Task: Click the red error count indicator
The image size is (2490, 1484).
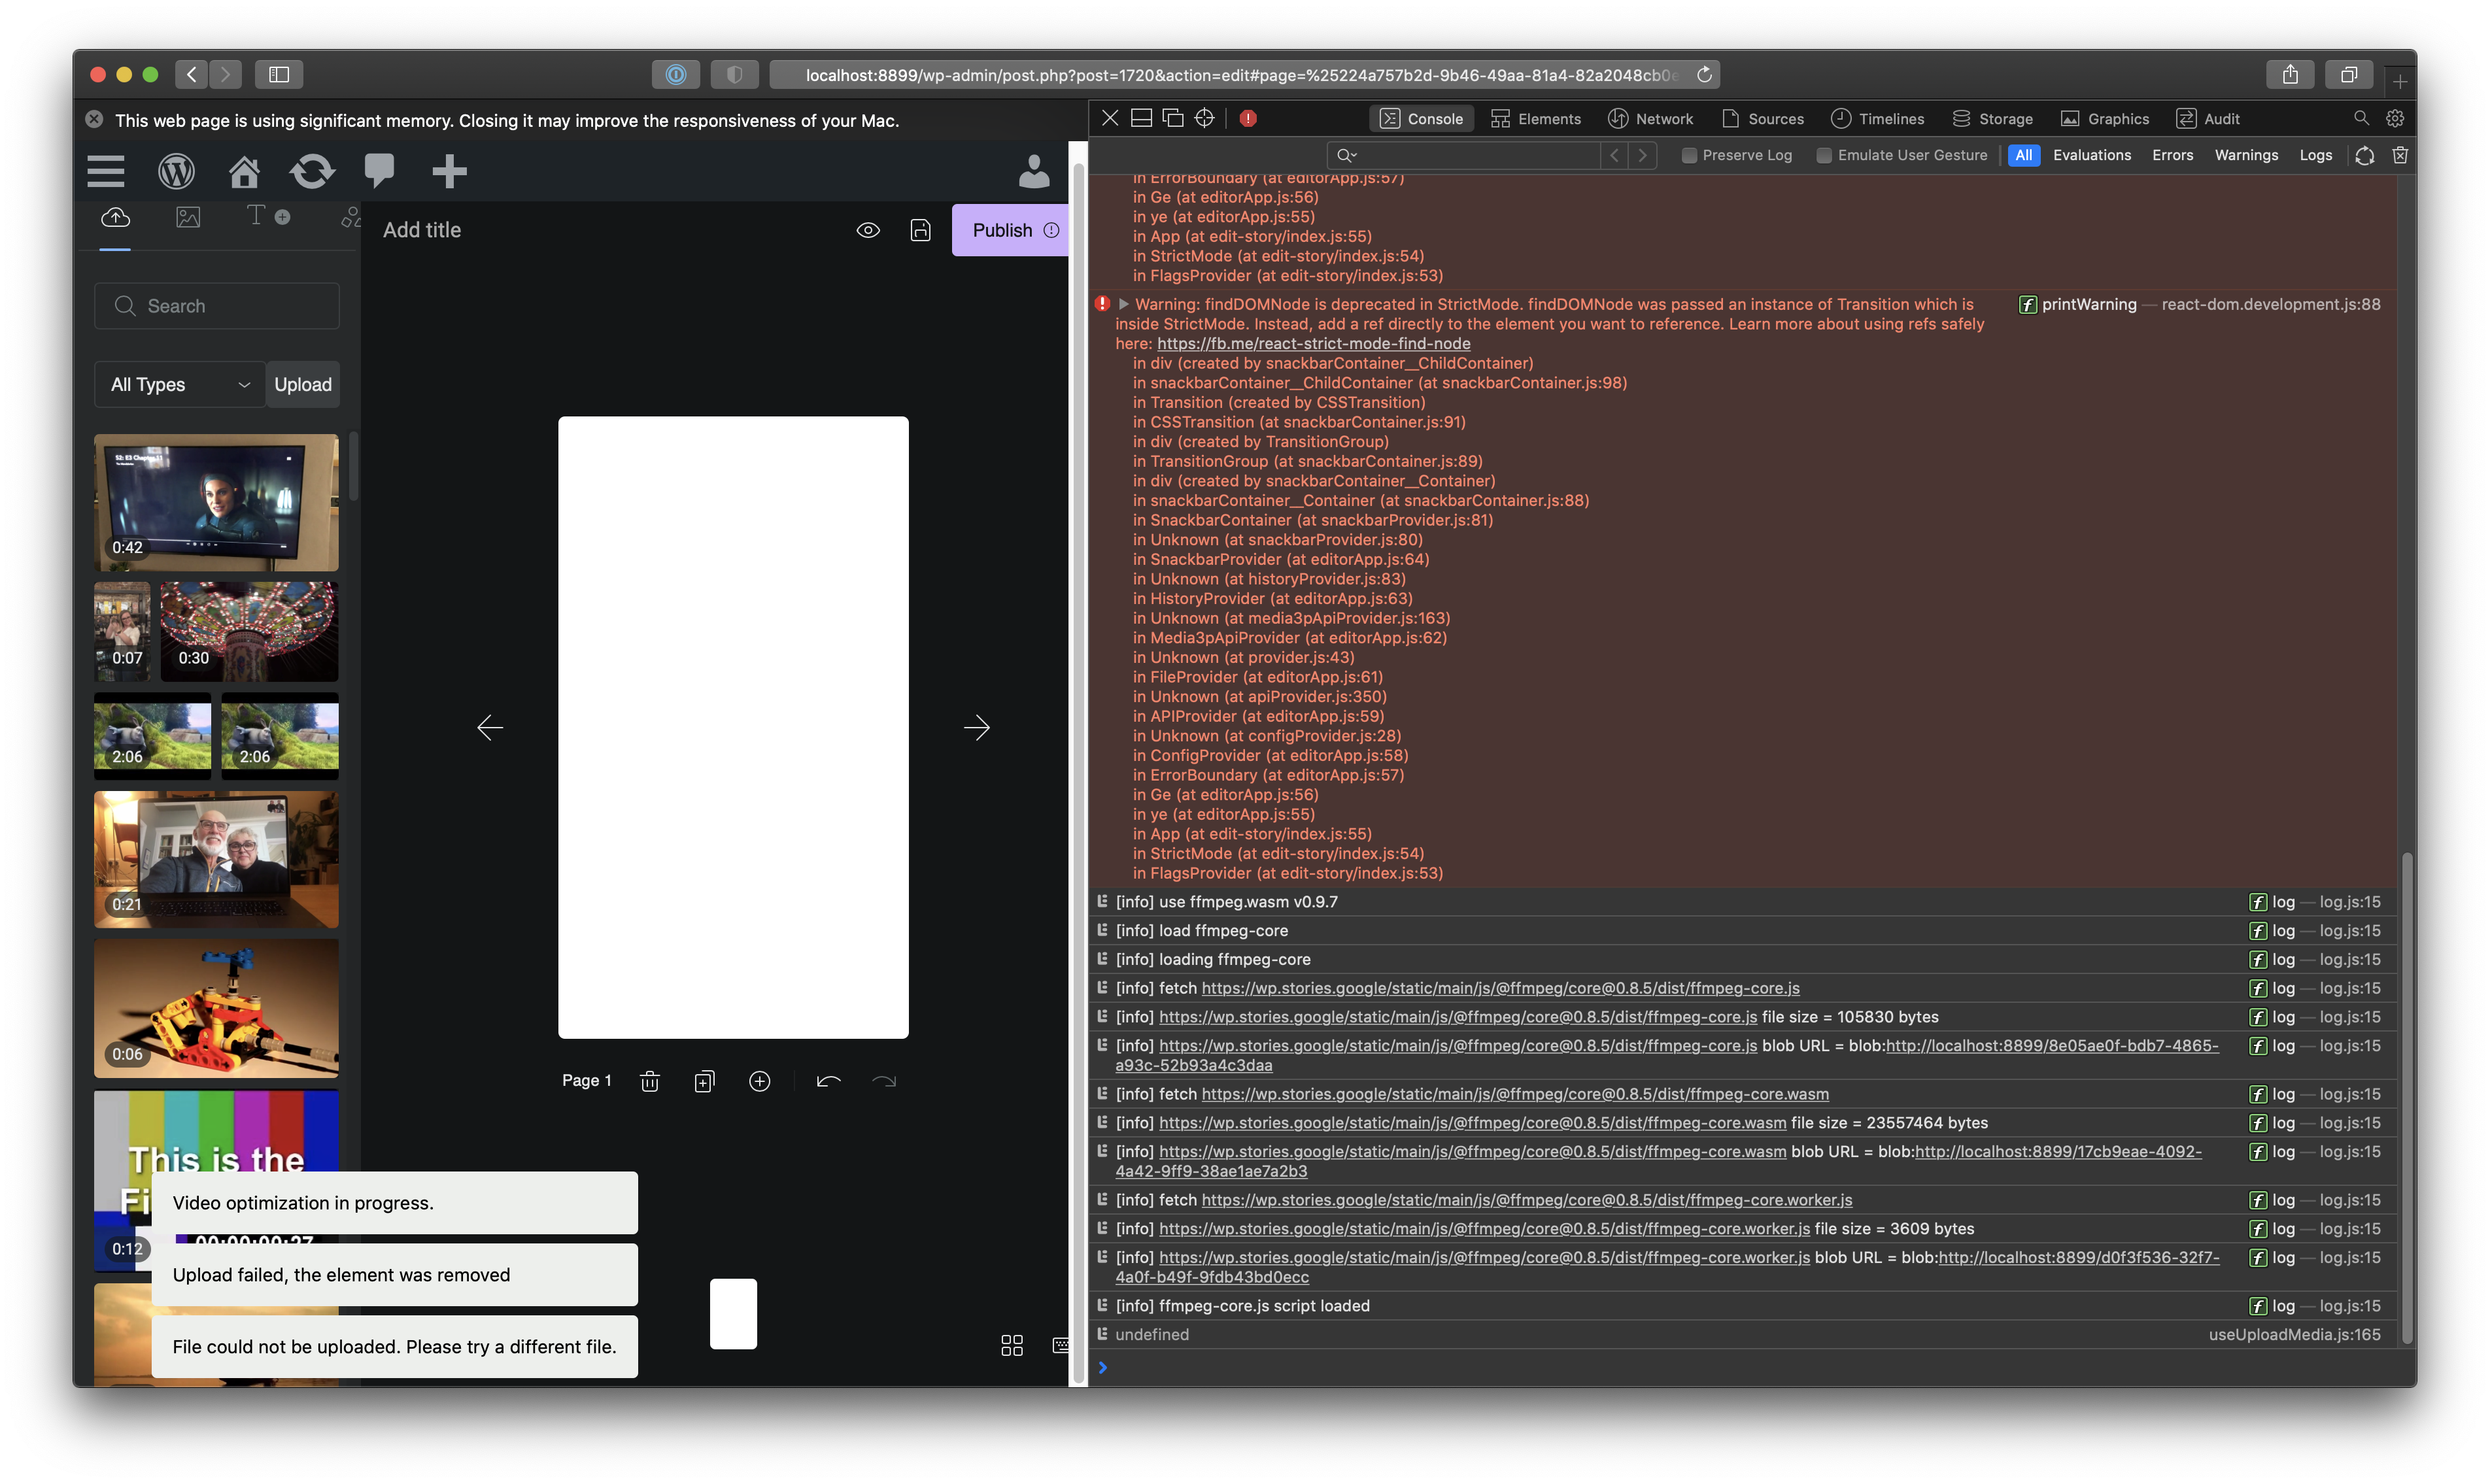Action: point(1248,118)
